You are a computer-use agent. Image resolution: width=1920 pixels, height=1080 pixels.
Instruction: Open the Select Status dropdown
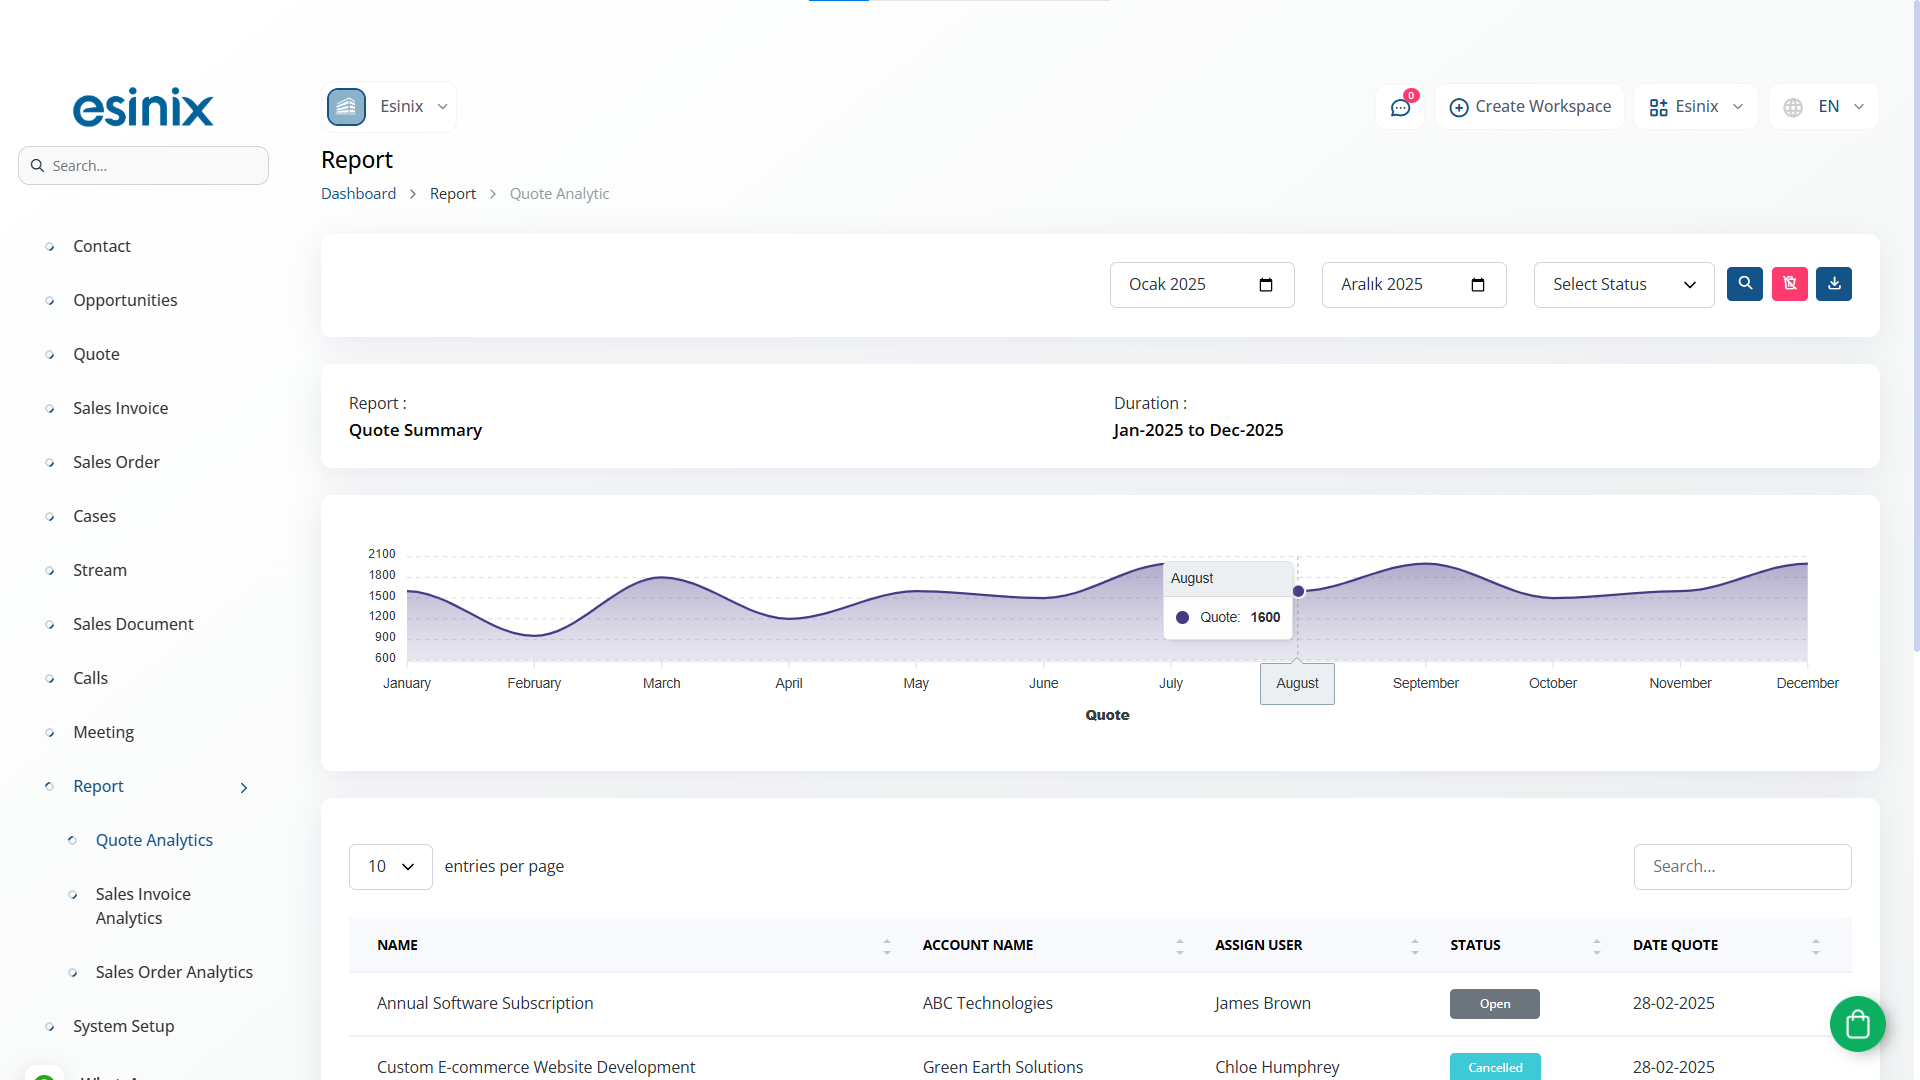coord(1624,285)
